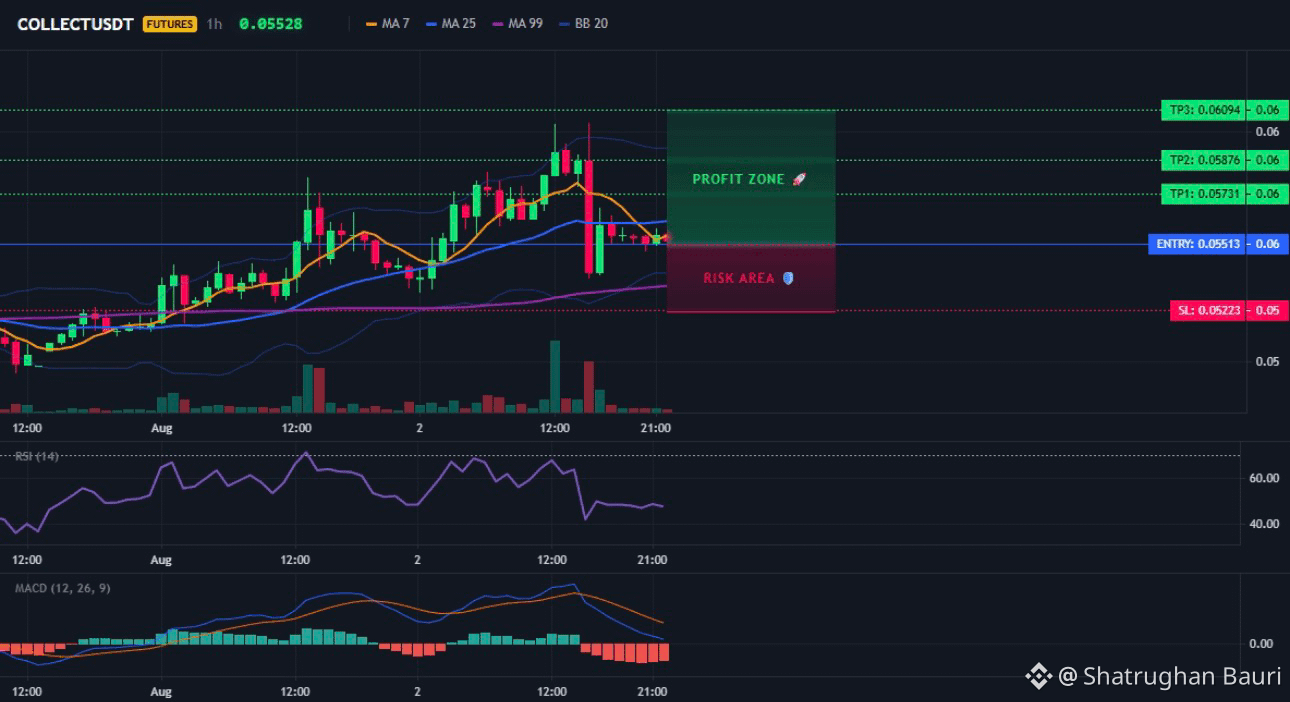1290x702 pixels.
Task: Click the RSI (14) indicator label
Action: point(37,457)
